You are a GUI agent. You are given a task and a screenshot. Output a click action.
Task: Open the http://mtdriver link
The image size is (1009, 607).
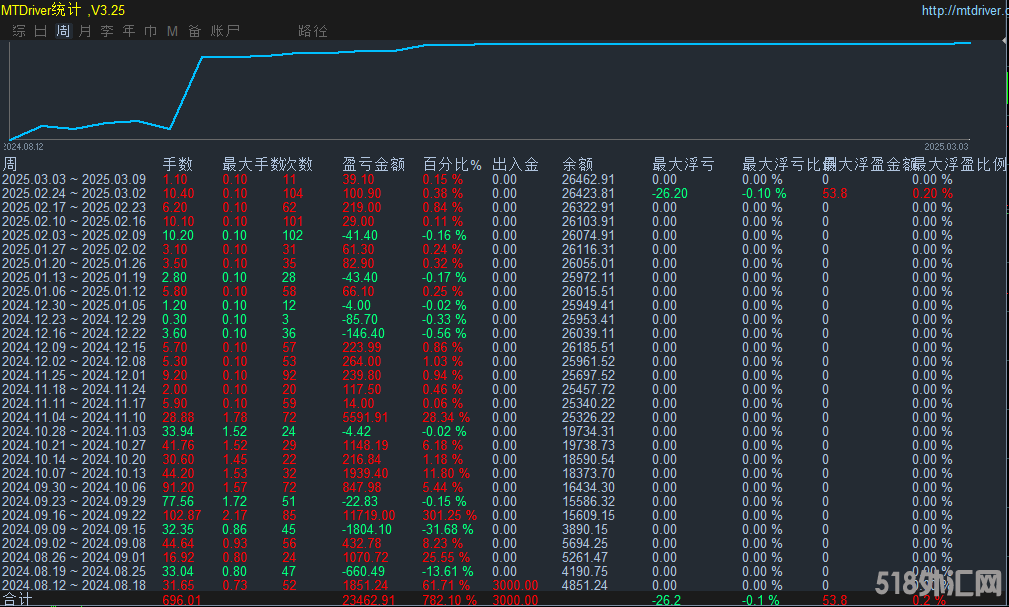pyautogui.click(x=965, y=10)
